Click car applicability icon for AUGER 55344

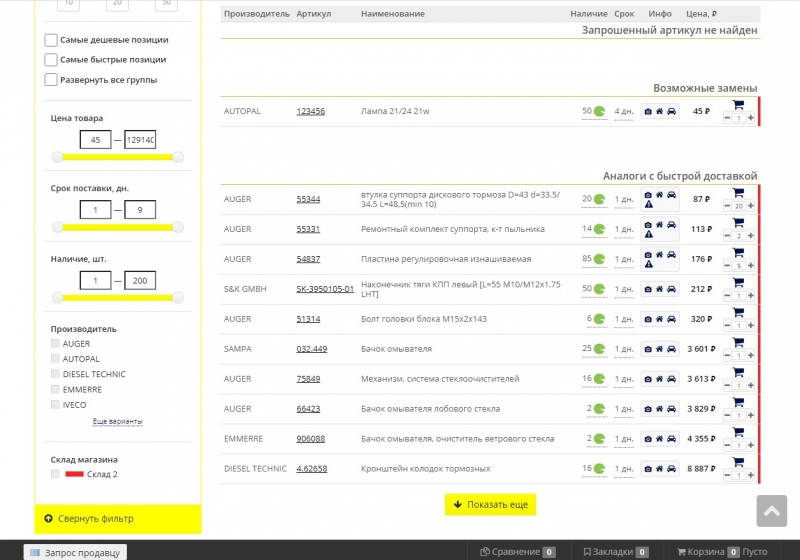(671, 195)
